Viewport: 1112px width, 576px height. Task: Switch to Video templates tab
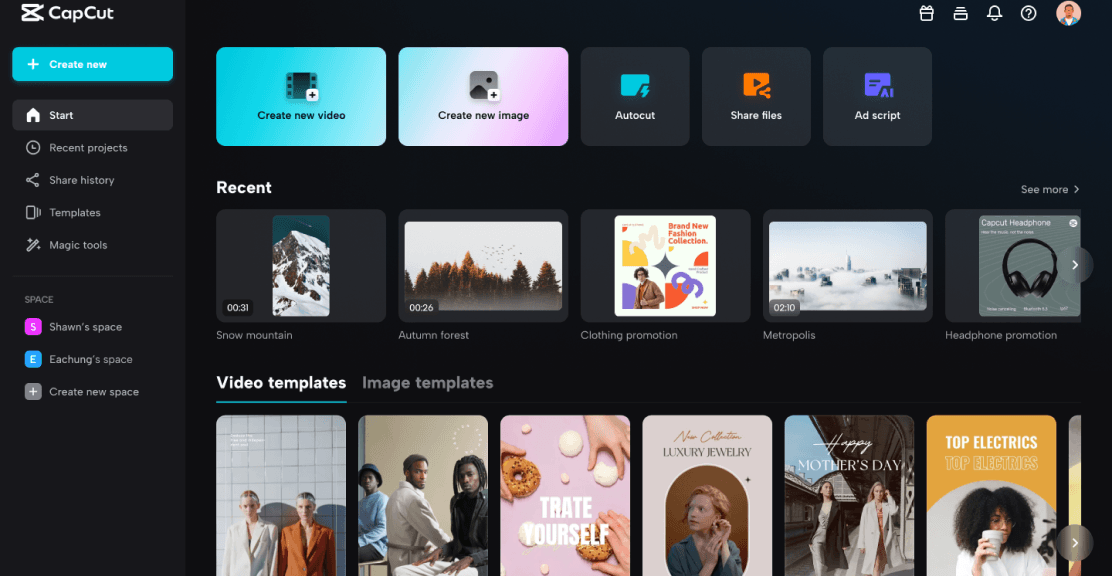[281, 383]
